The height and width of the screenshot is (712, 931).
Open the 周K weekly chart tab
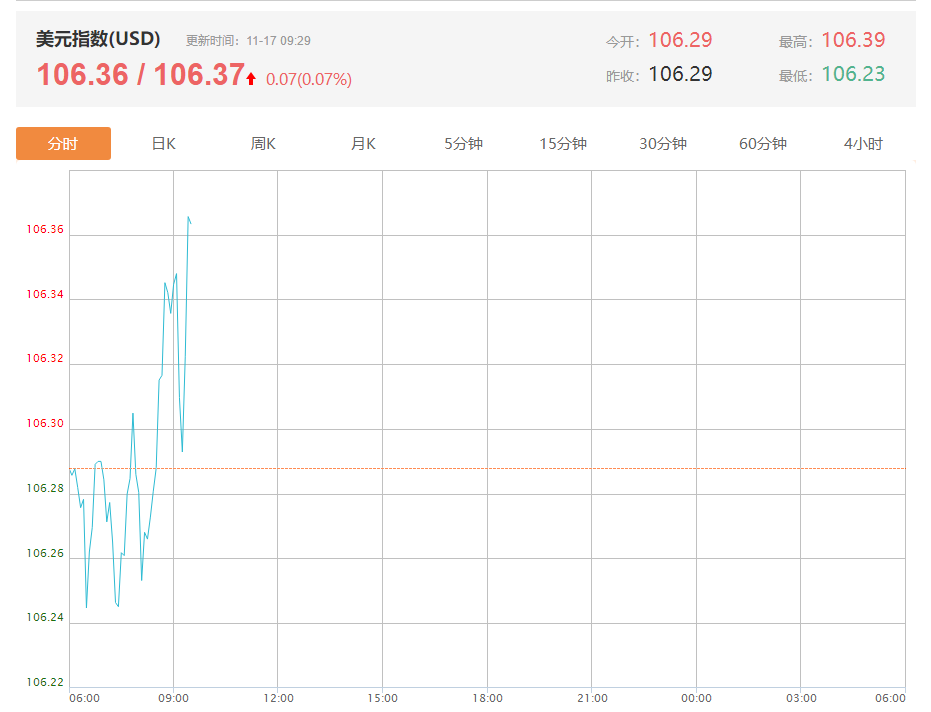click(263, 144)
